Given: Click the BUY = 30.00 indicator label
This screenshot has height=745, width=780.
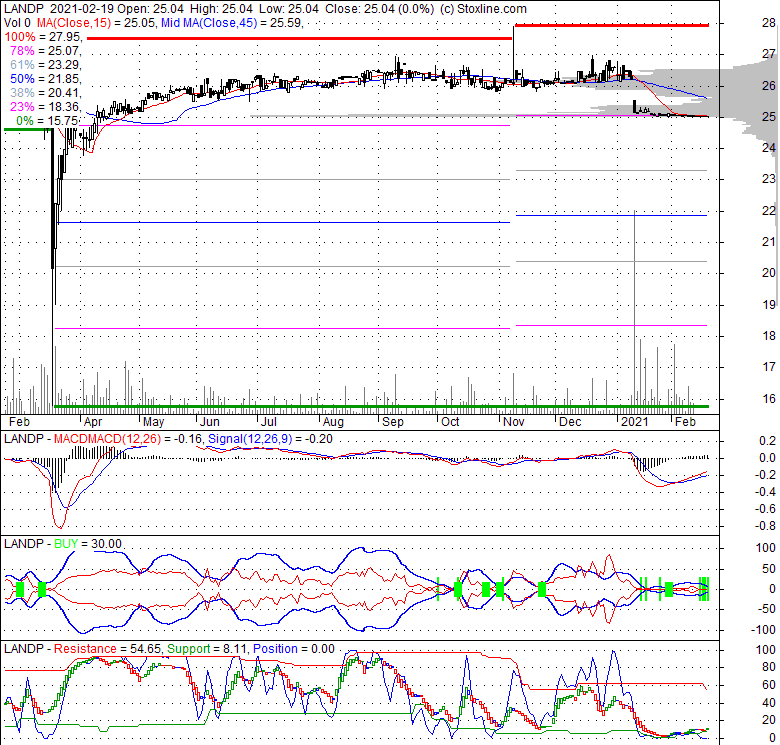Looking at the screenshot, I should [88, 544].
